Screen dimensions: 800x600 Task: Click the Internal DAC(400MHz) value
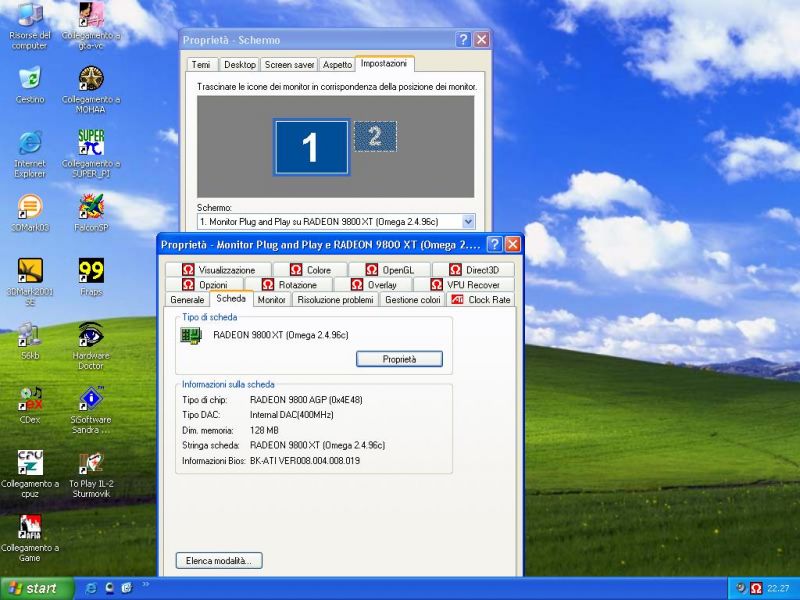291,415
